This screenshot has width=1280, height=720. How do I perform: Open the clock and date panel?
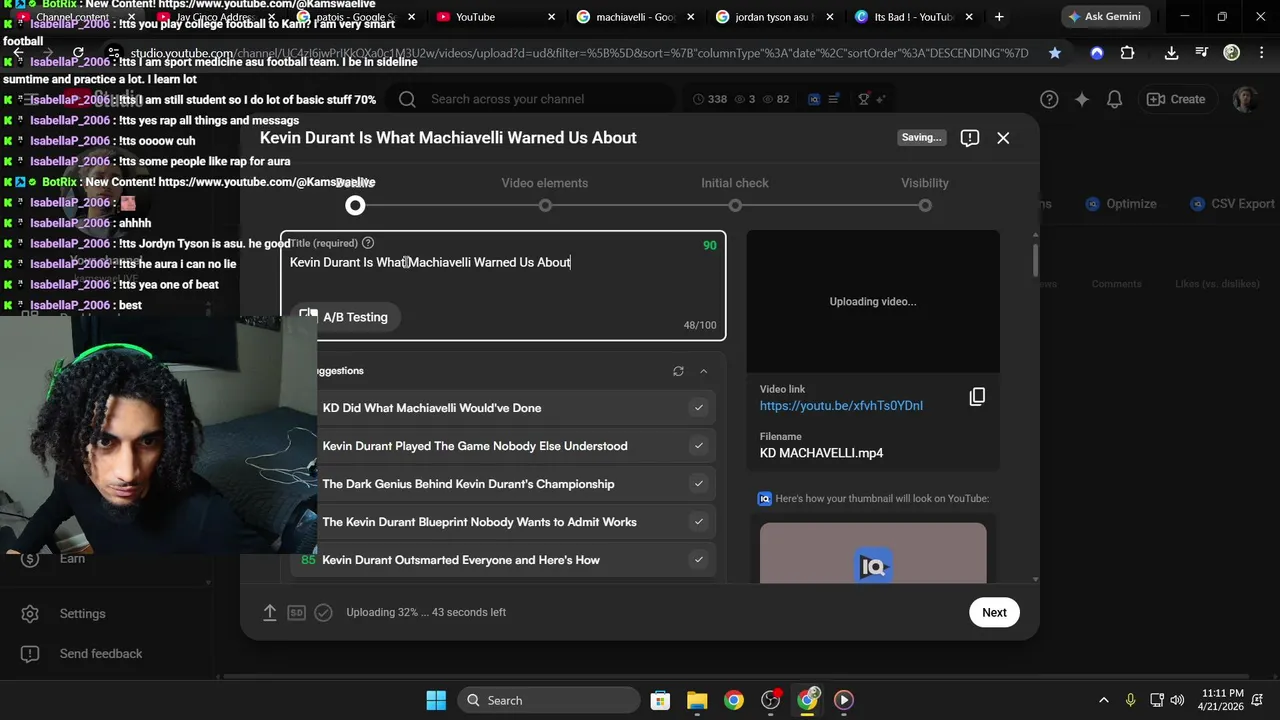click(x=1222, y=700)
